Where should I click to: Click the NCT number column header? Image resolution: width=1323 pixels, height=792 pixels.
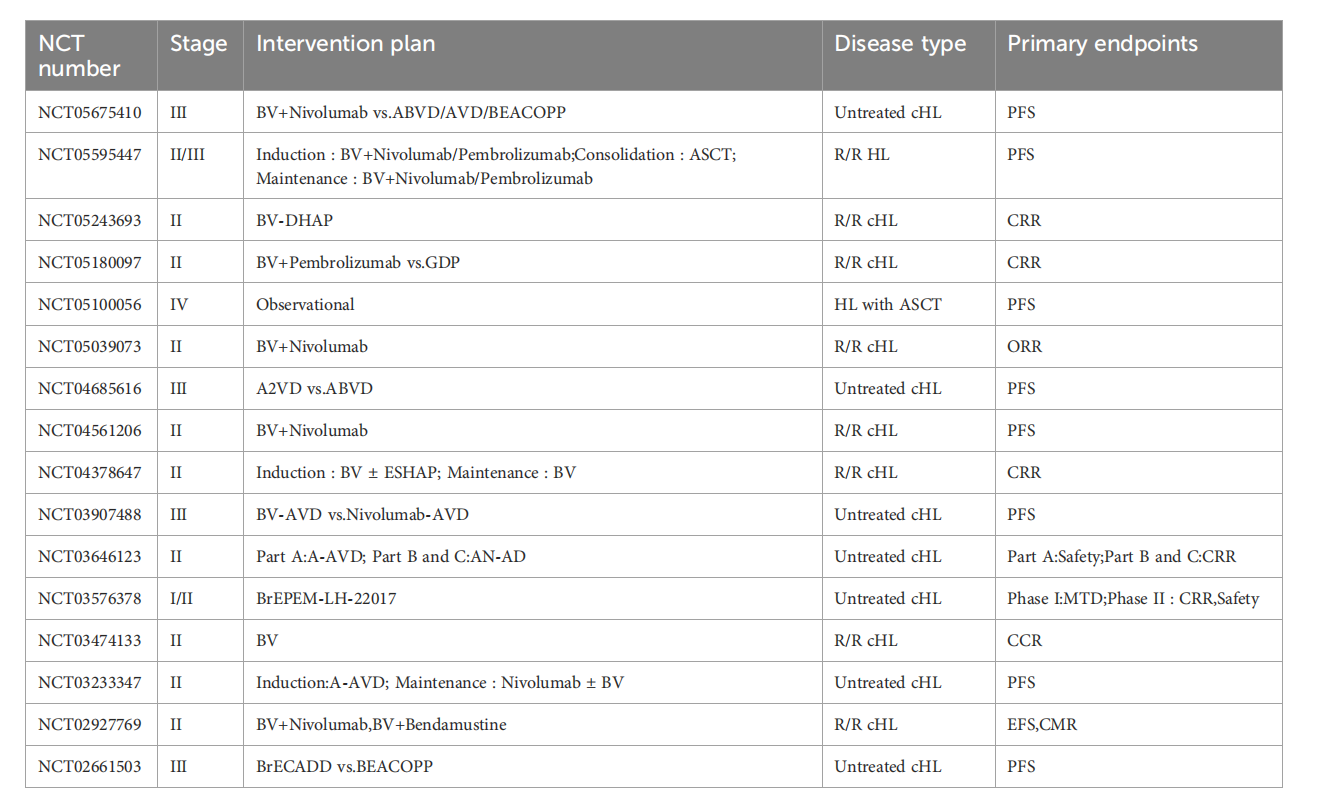(x=91, y=56)
